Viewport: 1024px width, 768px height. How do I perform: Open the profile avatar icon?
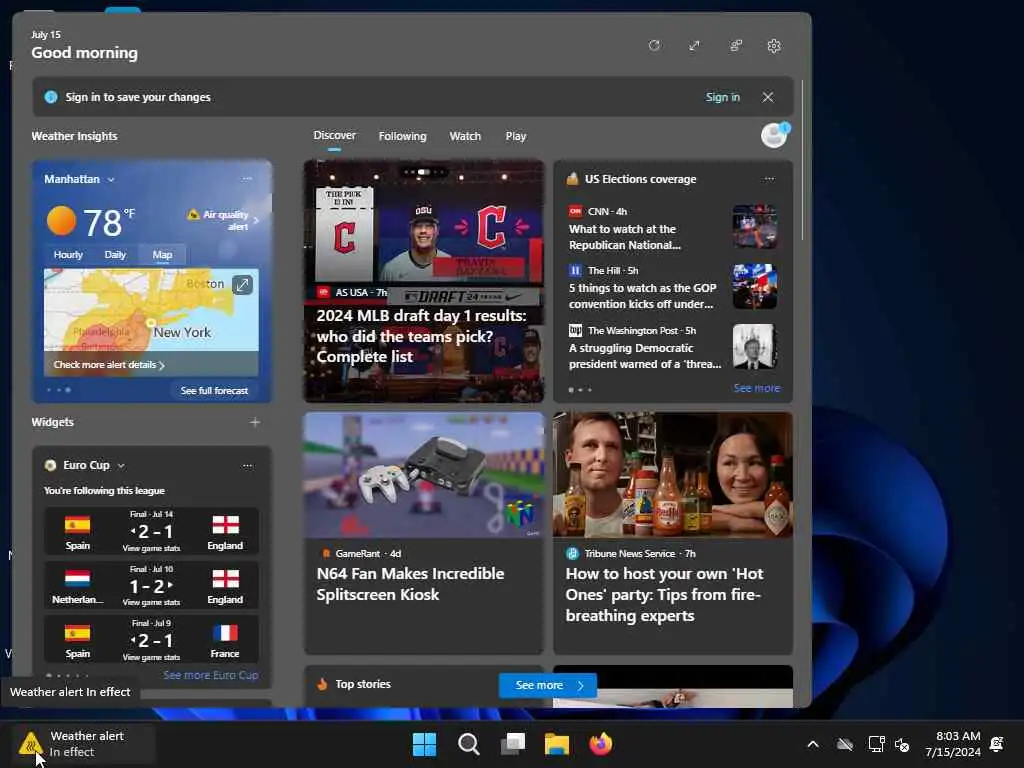[x=775, y=135]
